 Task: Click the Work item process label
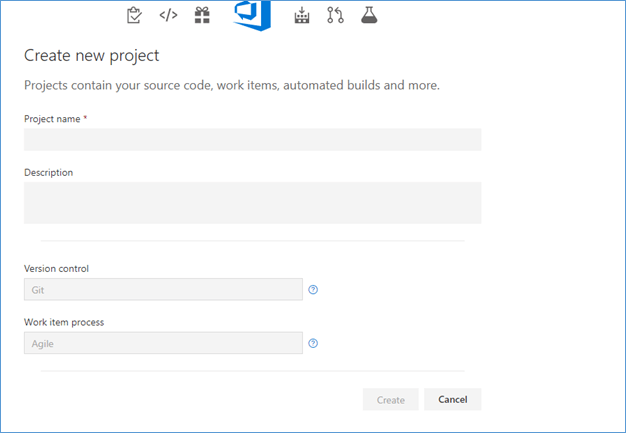click(64, 321)
